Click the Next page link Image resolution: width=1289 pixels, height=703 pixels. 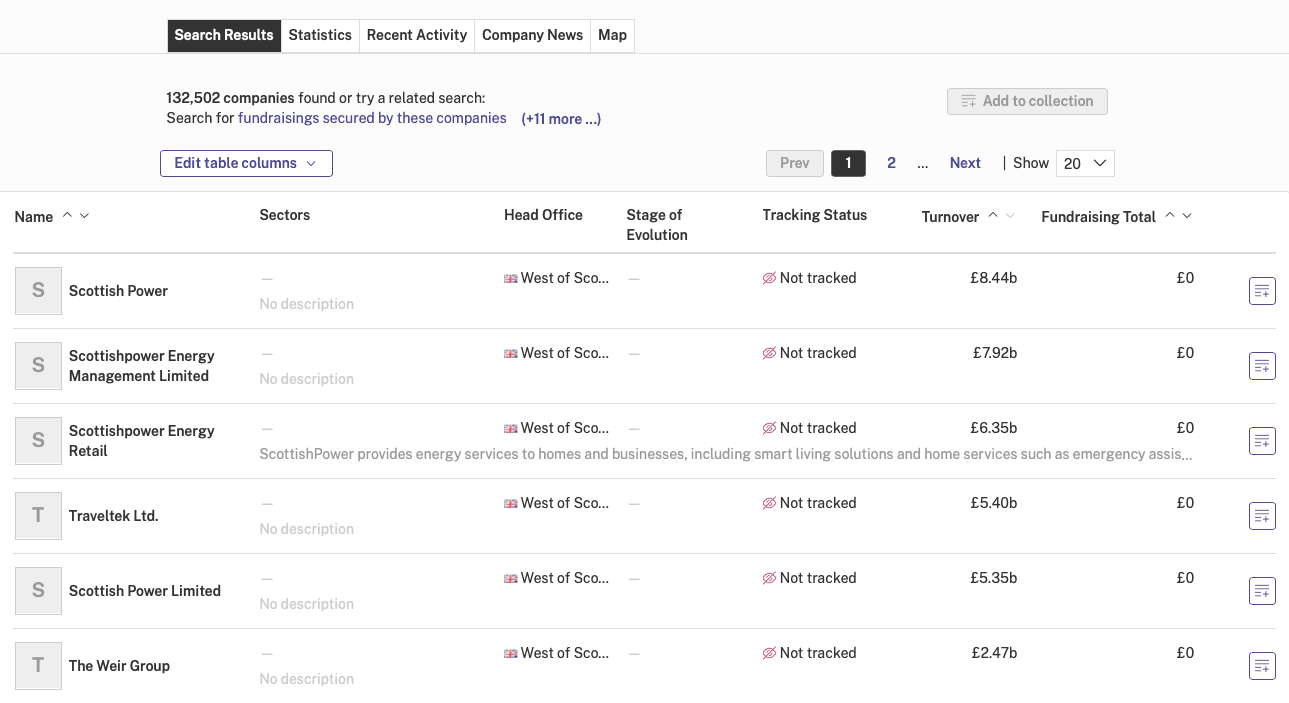[965, 163]
